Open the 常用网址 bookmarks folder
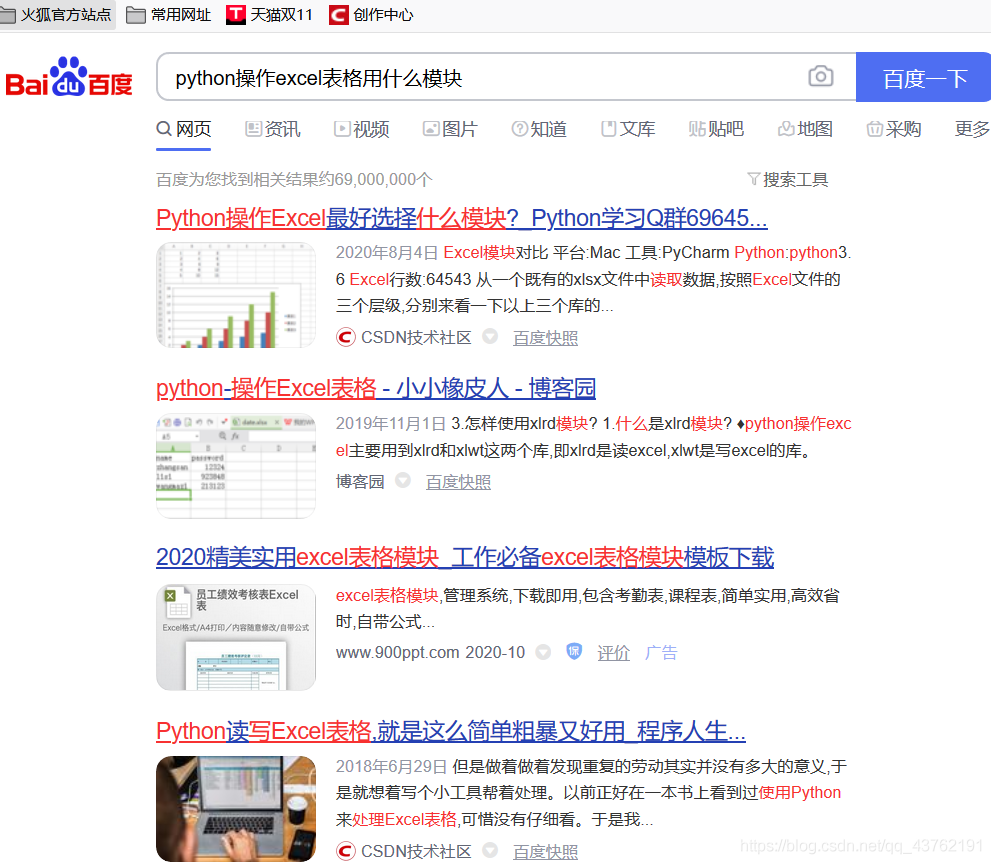 169,14
